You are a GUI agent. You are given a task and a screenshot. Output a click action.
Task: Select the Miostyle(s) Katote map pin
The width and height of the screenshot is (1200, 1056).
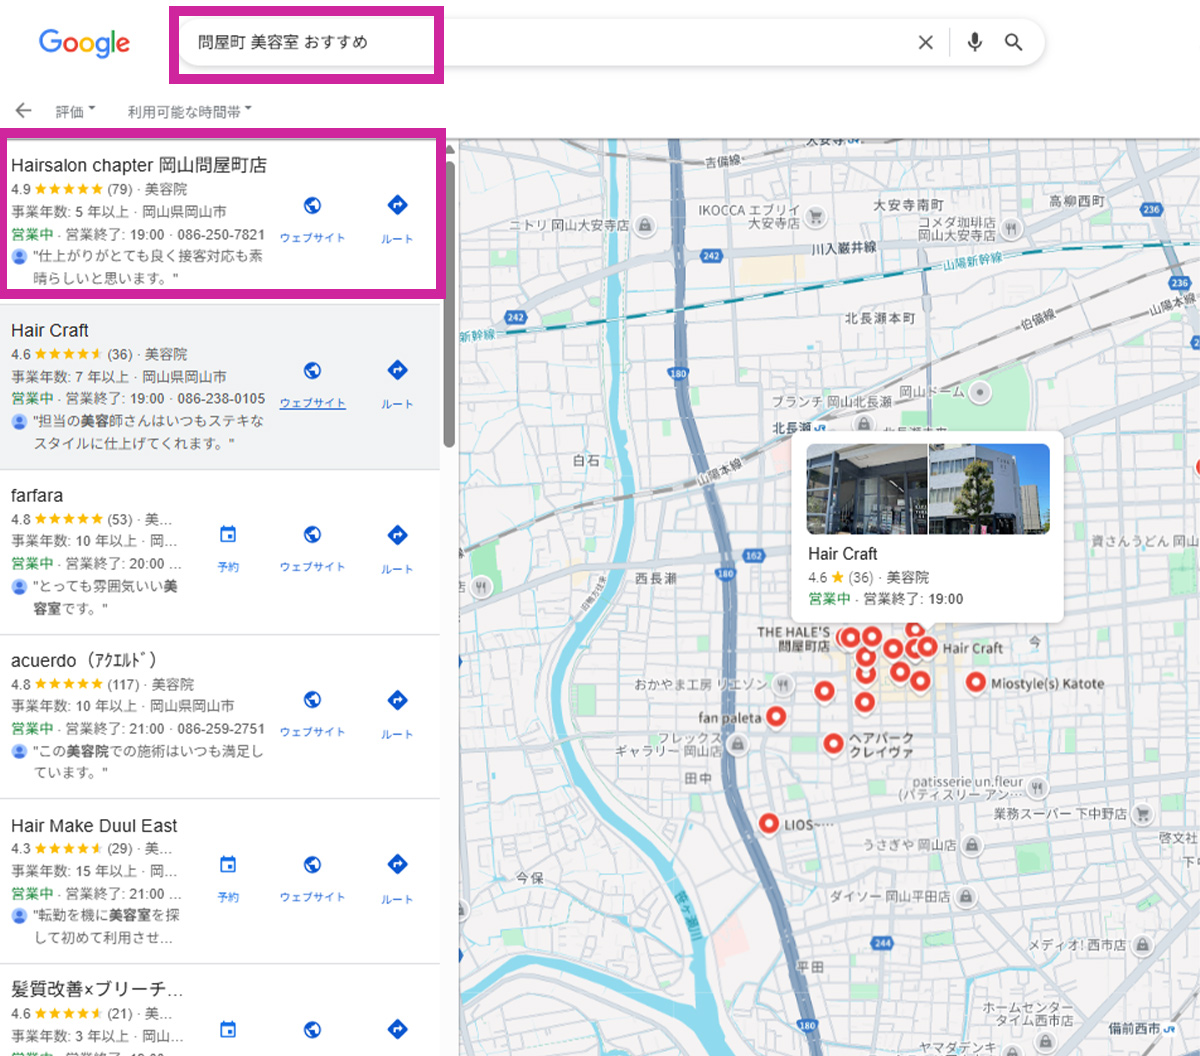975,683
